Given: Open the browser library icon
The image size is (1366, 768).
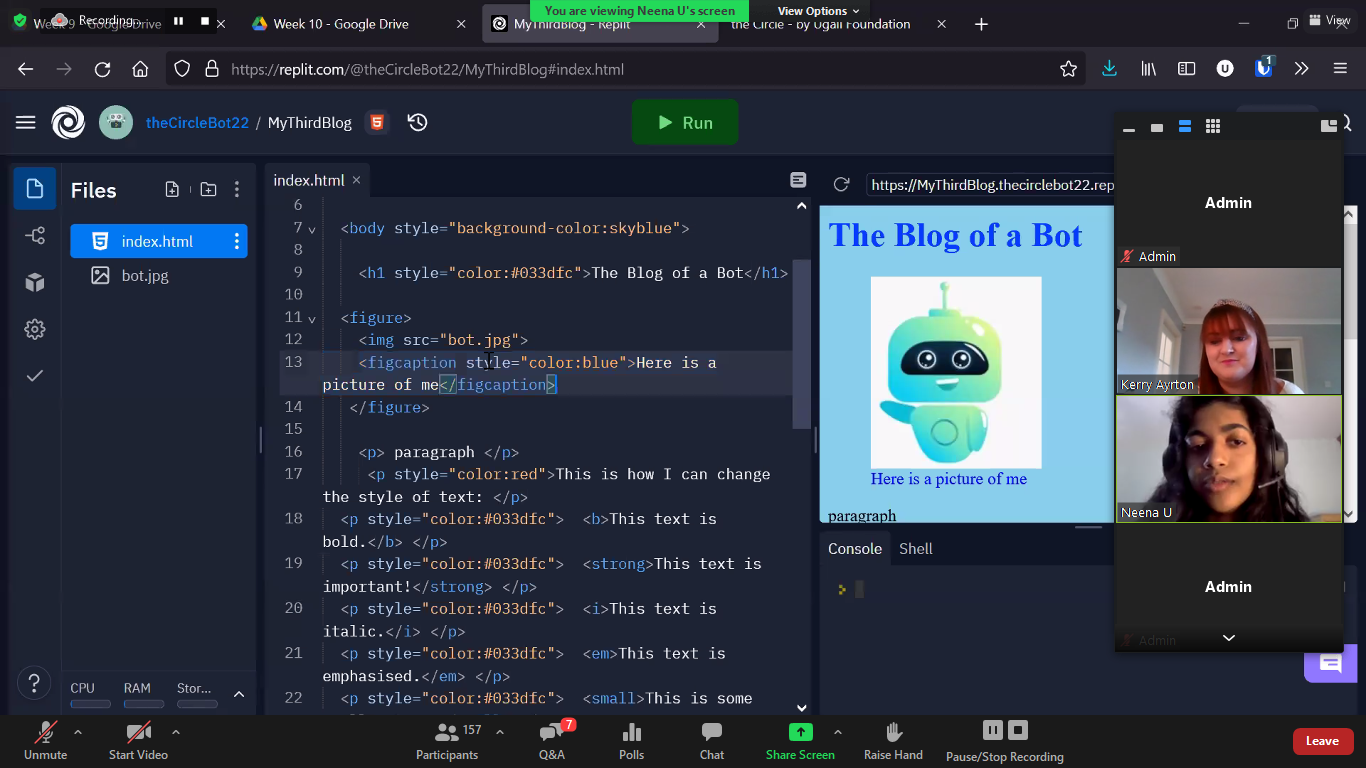Looking at the screenshot, I should [1149, 69].
